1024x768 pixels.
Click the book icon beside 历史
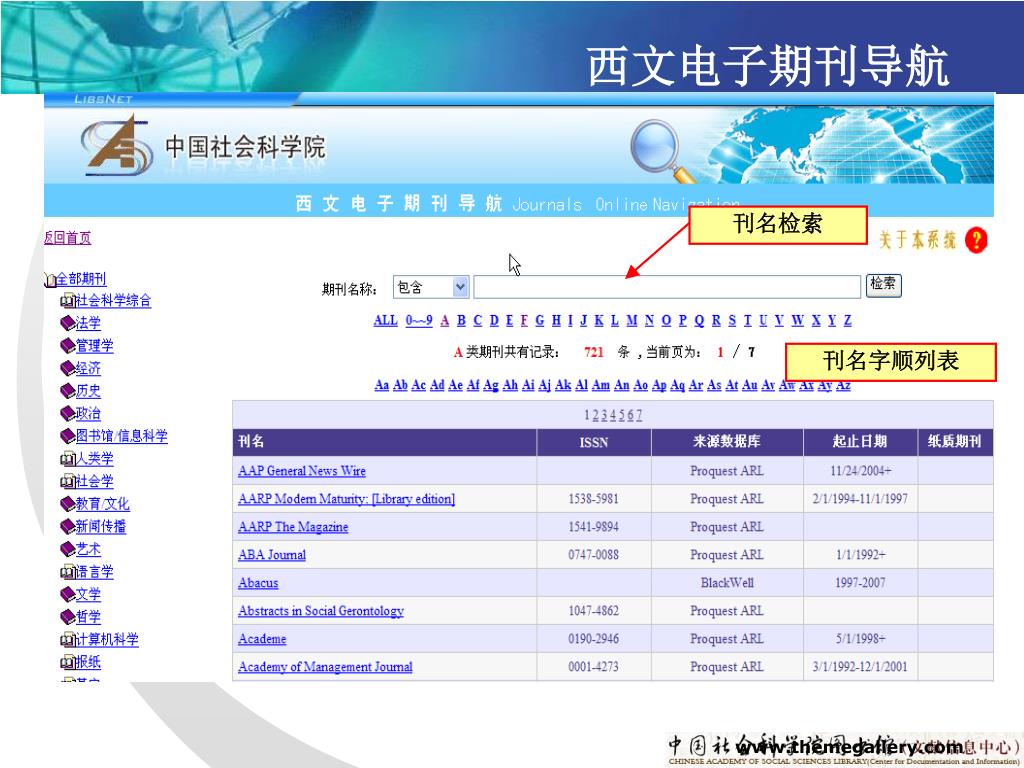click(x=67, y=391)
